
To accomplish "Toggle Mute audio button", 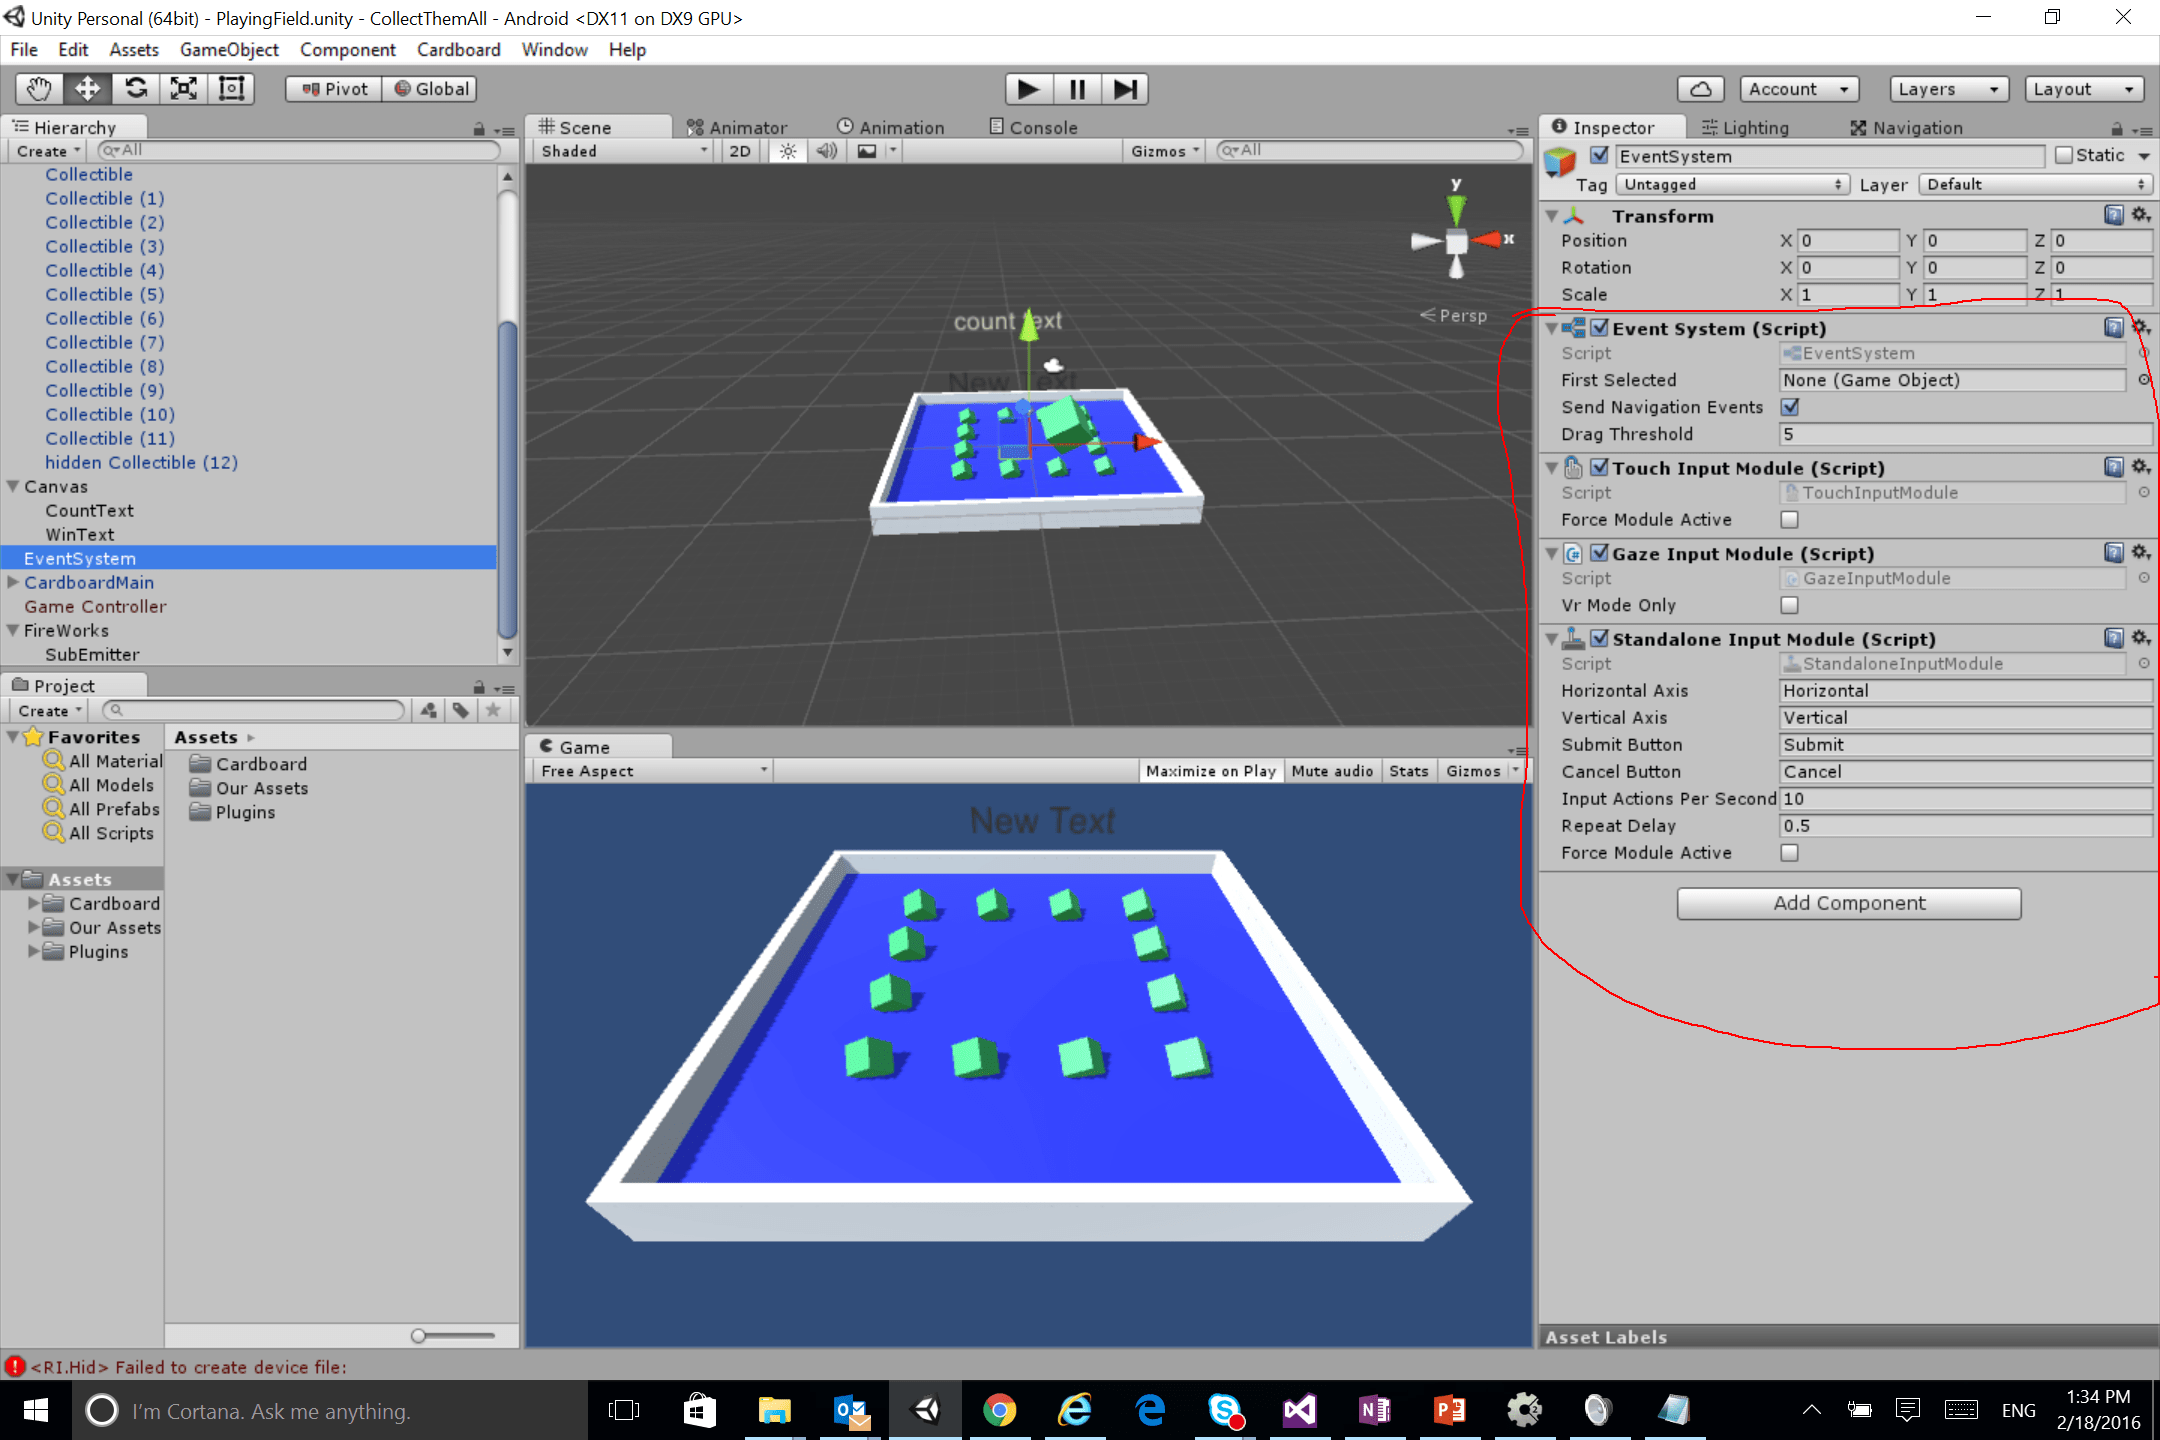I will (x=1332, y=771).
